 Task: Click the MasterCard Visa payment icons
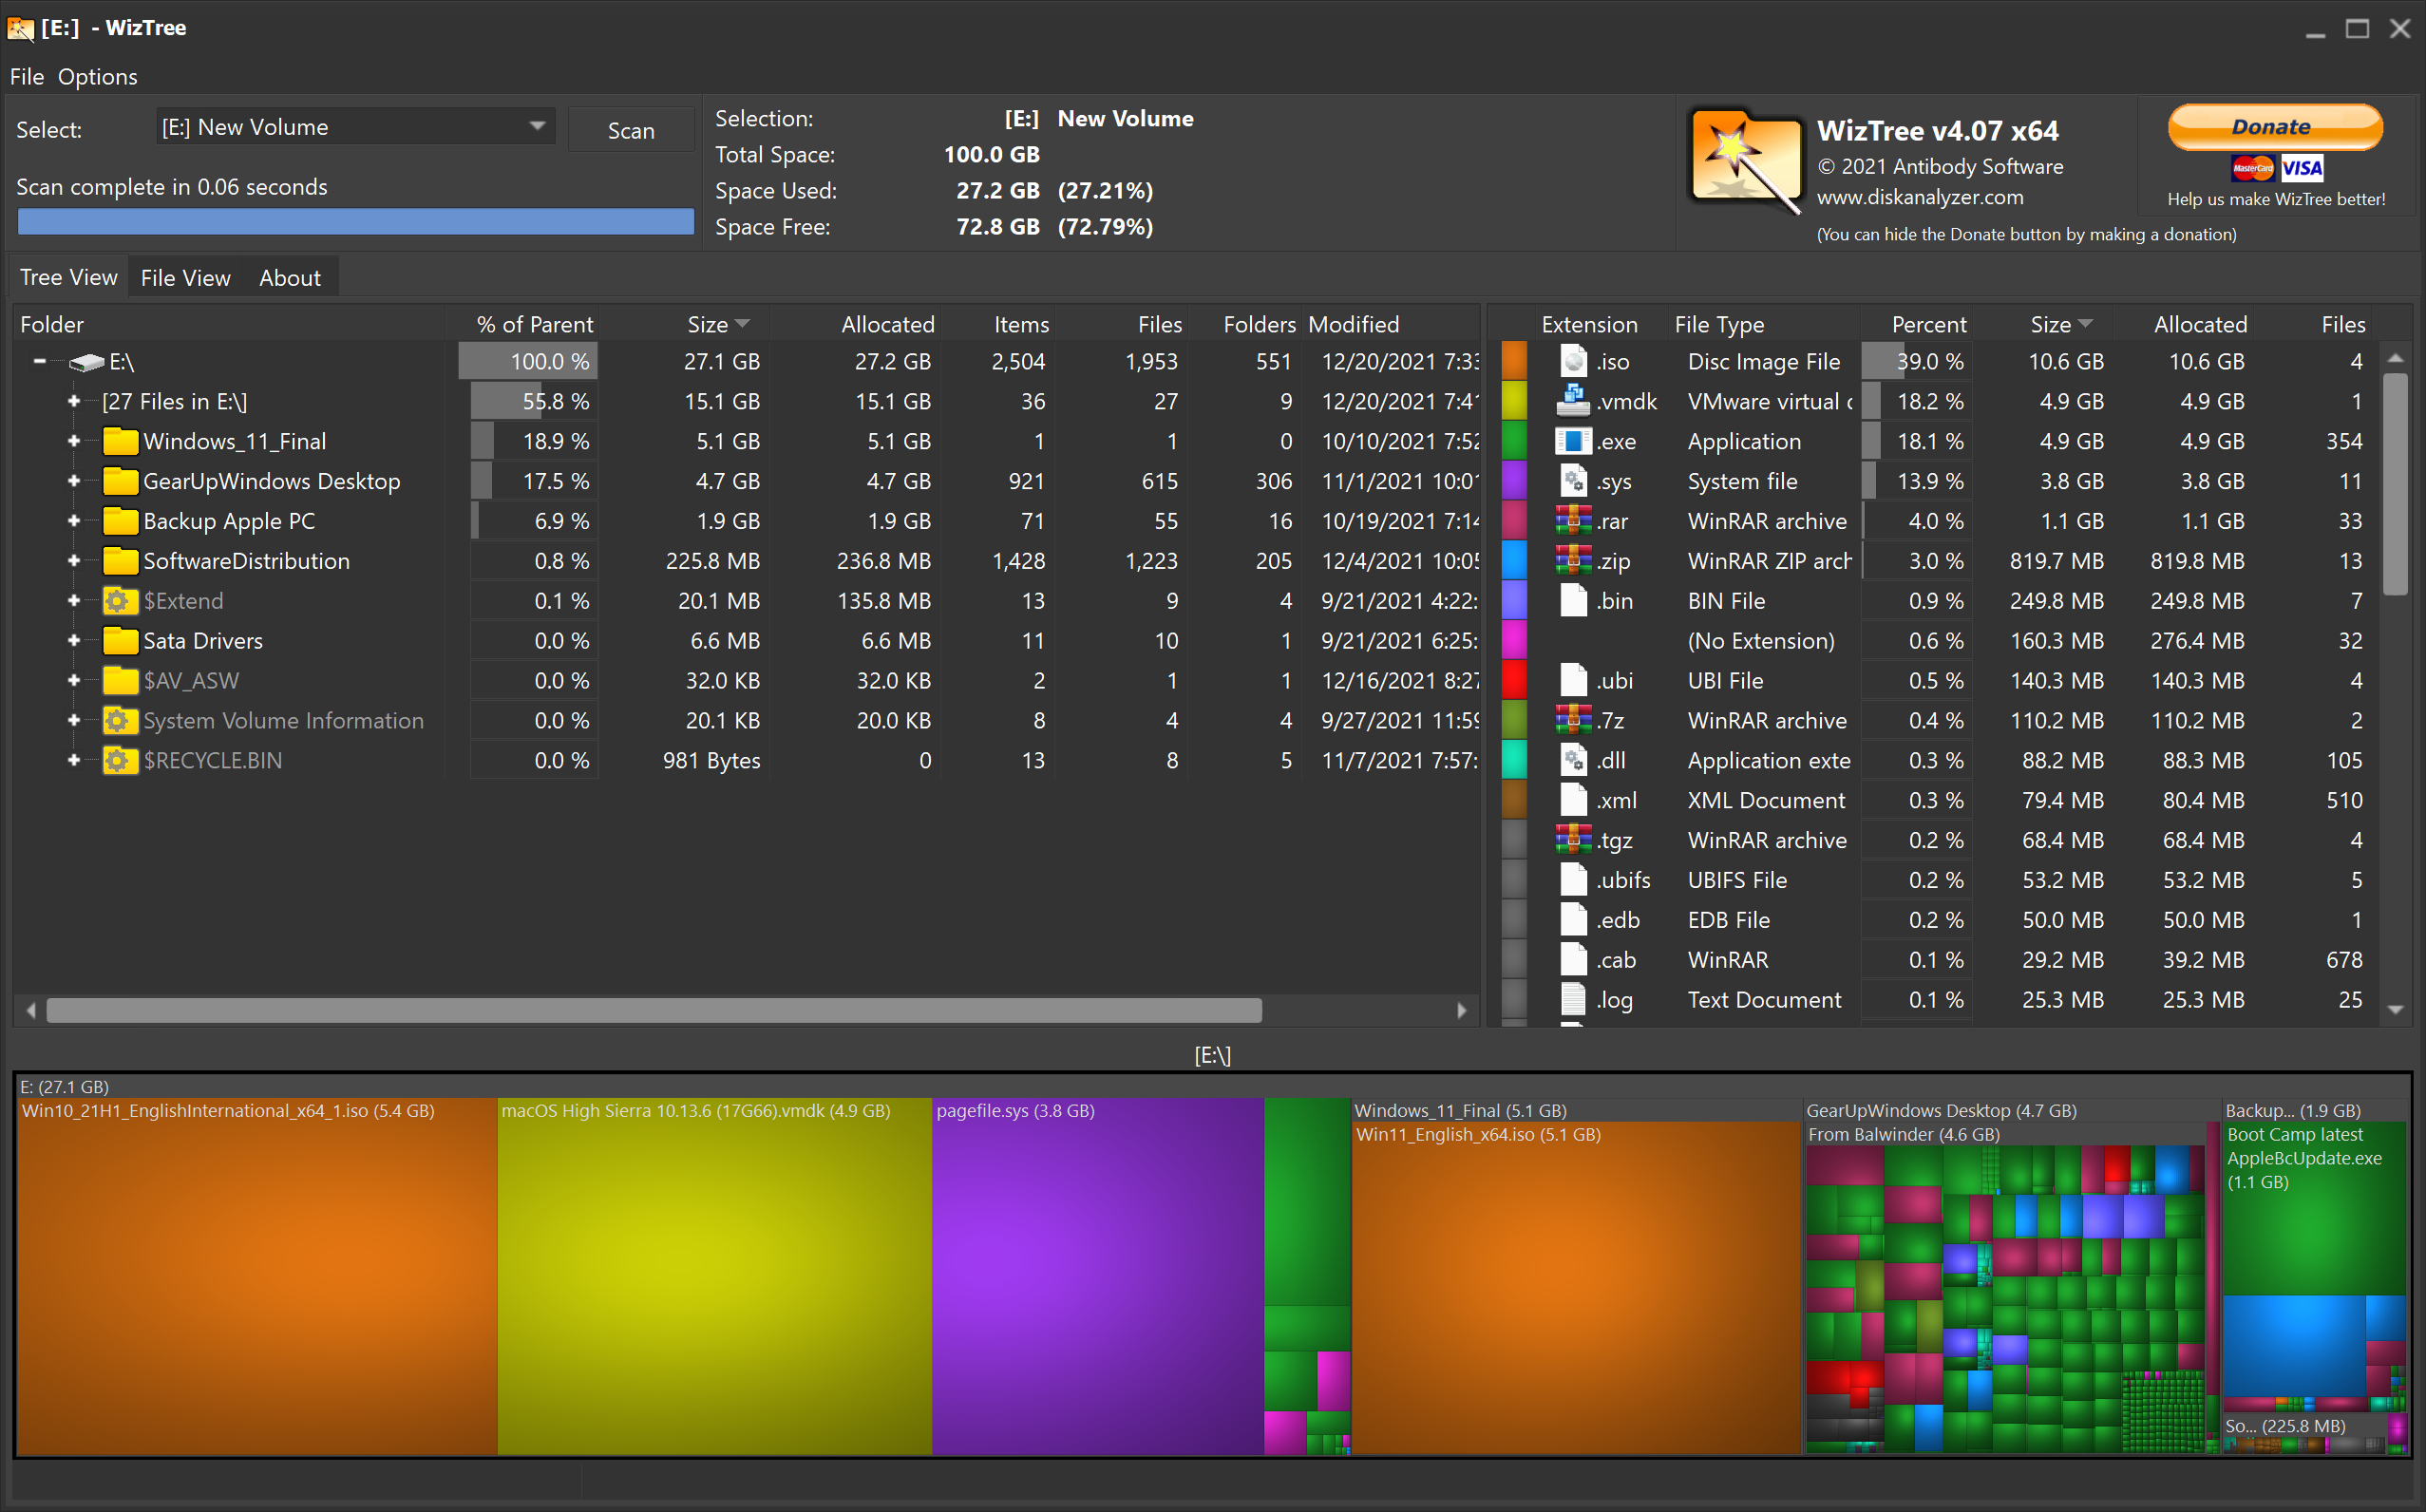click(2277, 169)
